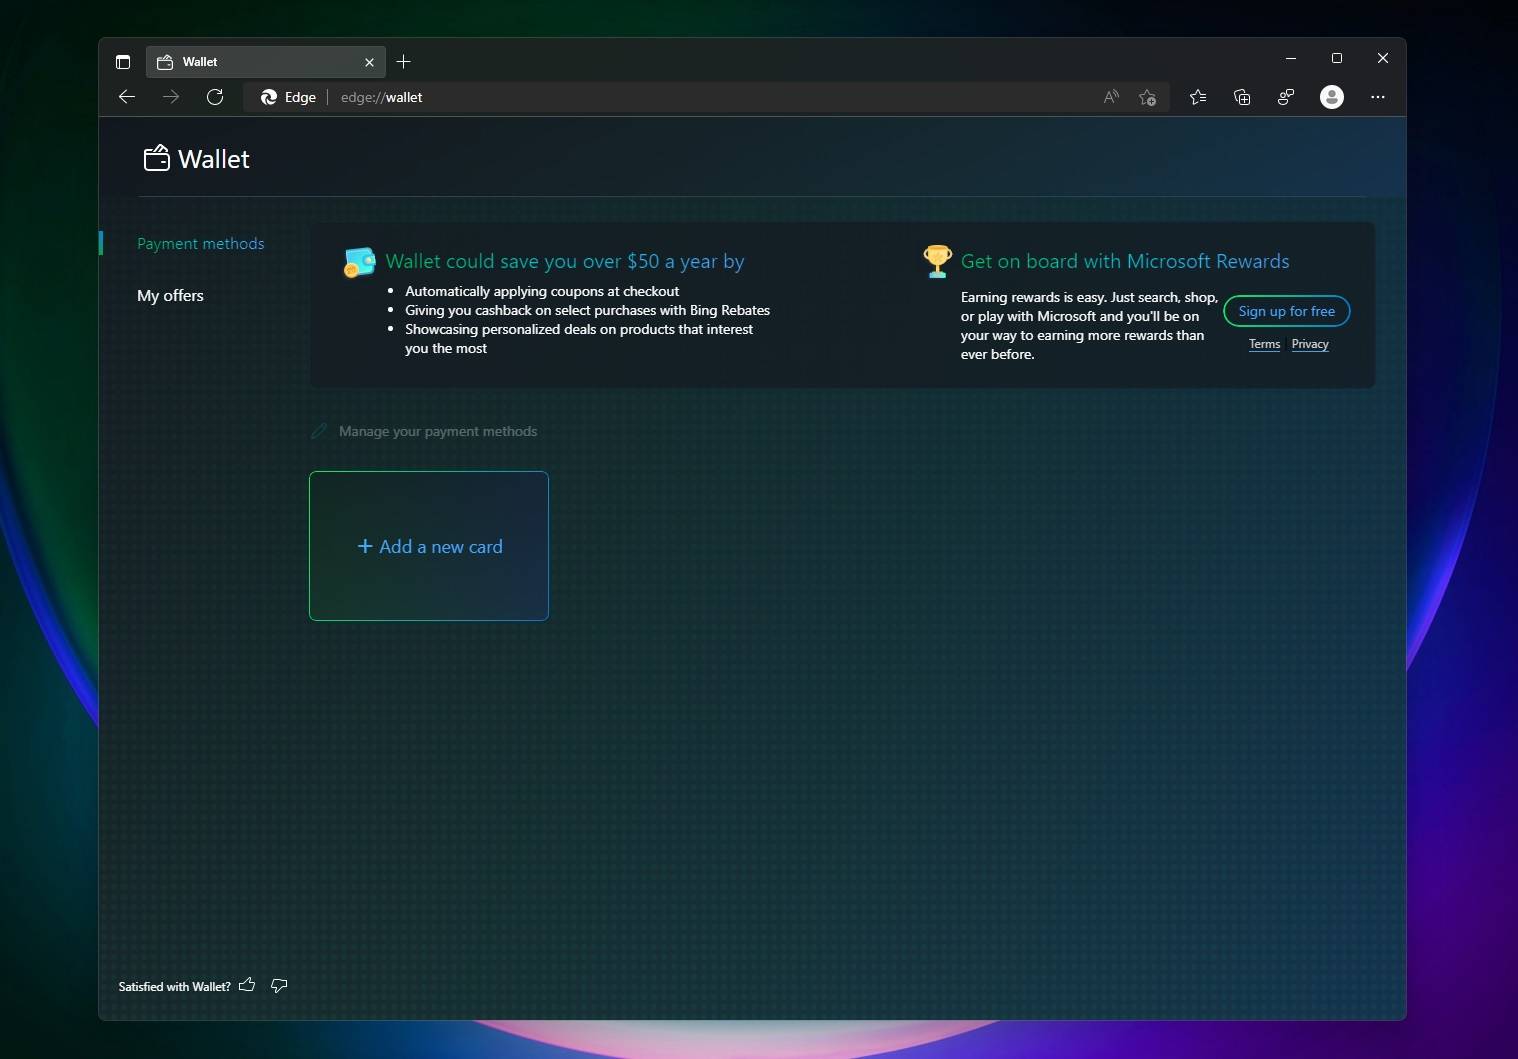This screenshot has width=1518, height=1059.
Task: Refresh the Wallet page
Action: click(215, 97)
